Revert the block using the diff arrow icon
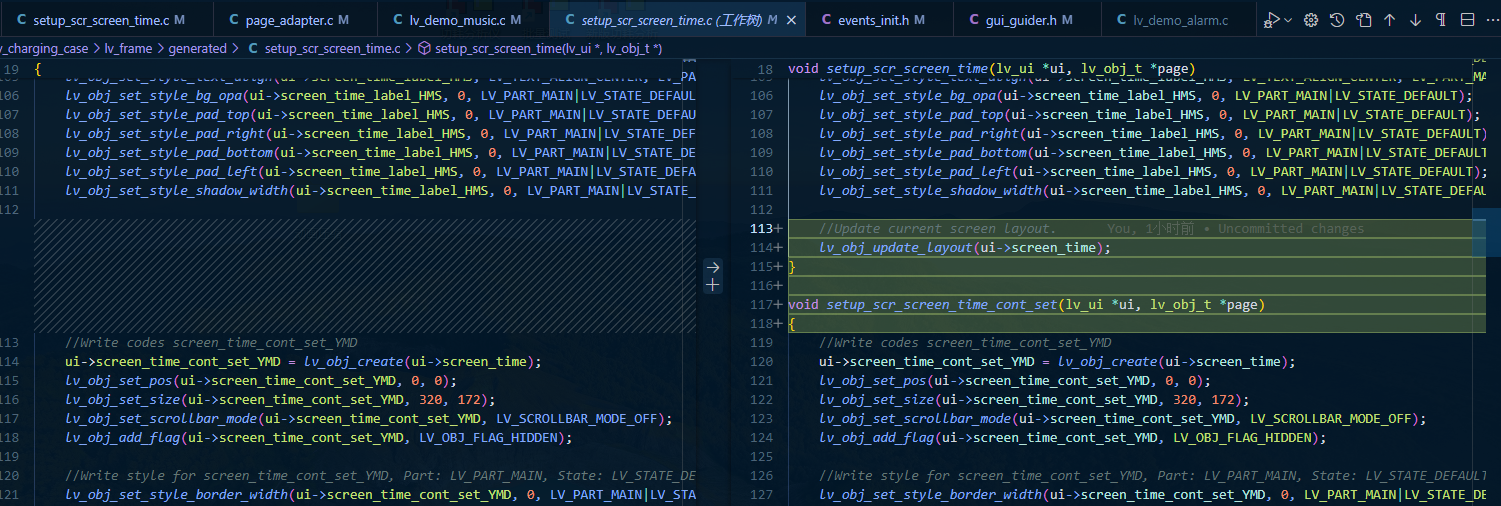Screen dimensions: 1501x506 pos(713,267)
